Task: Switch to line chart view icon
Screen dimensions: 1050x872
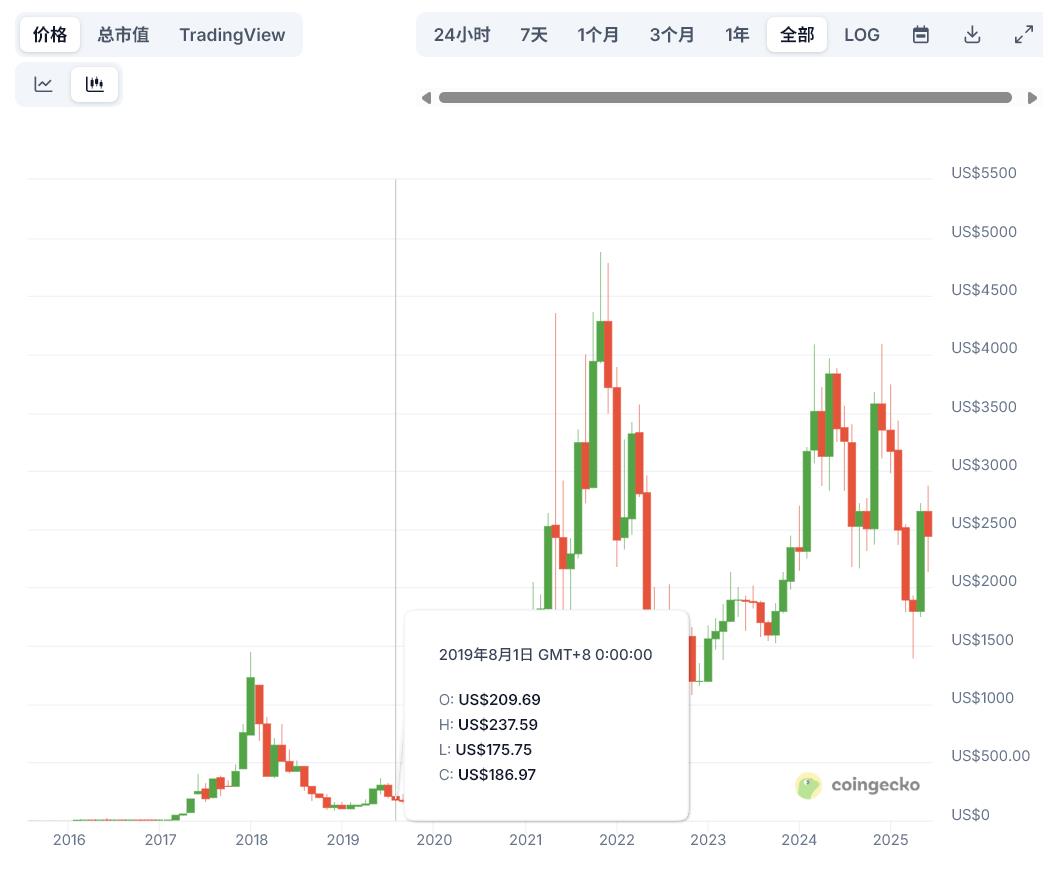Action: [x=44, y=84]
